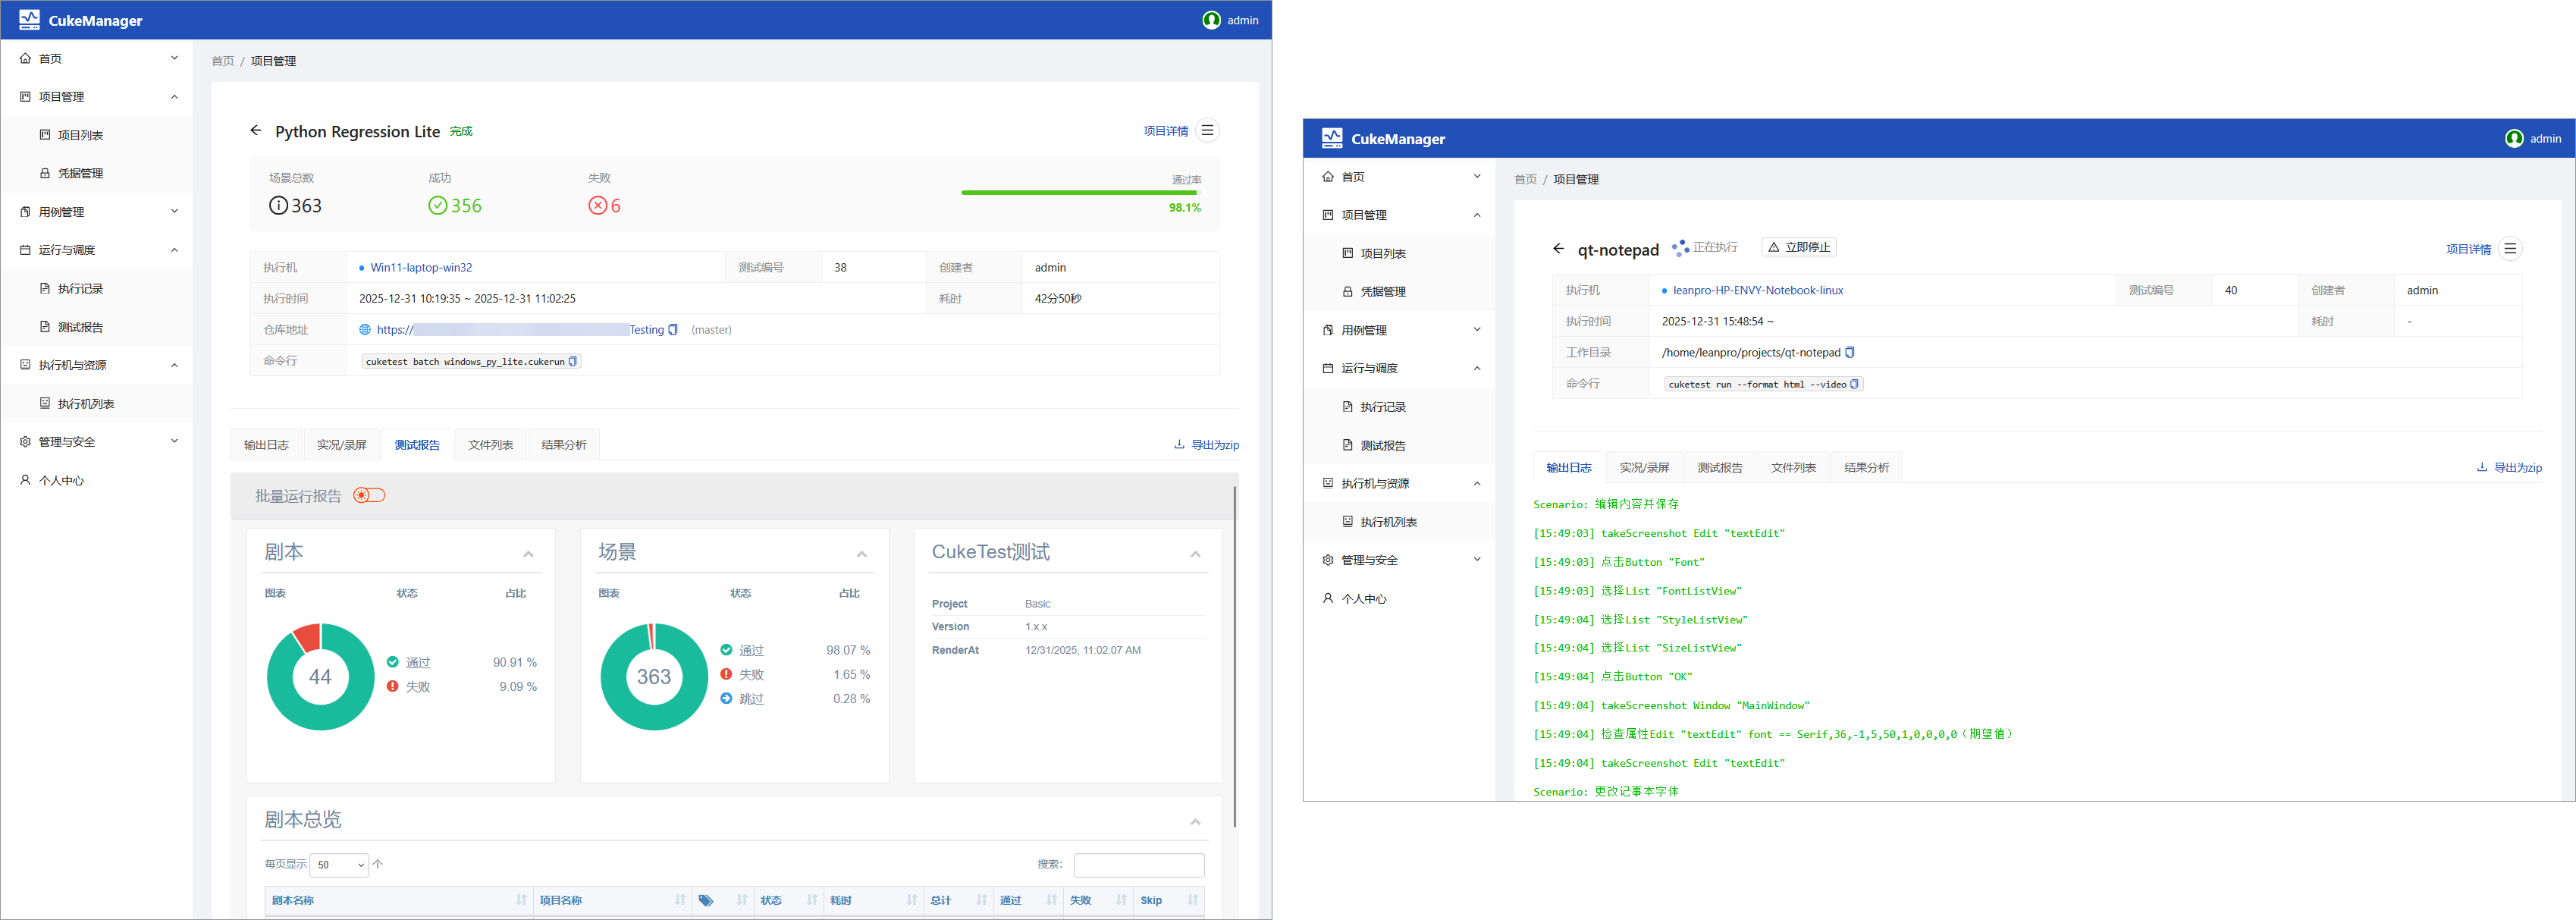Switch to 输出日志 tab in left window

click(x=266, y=445)
